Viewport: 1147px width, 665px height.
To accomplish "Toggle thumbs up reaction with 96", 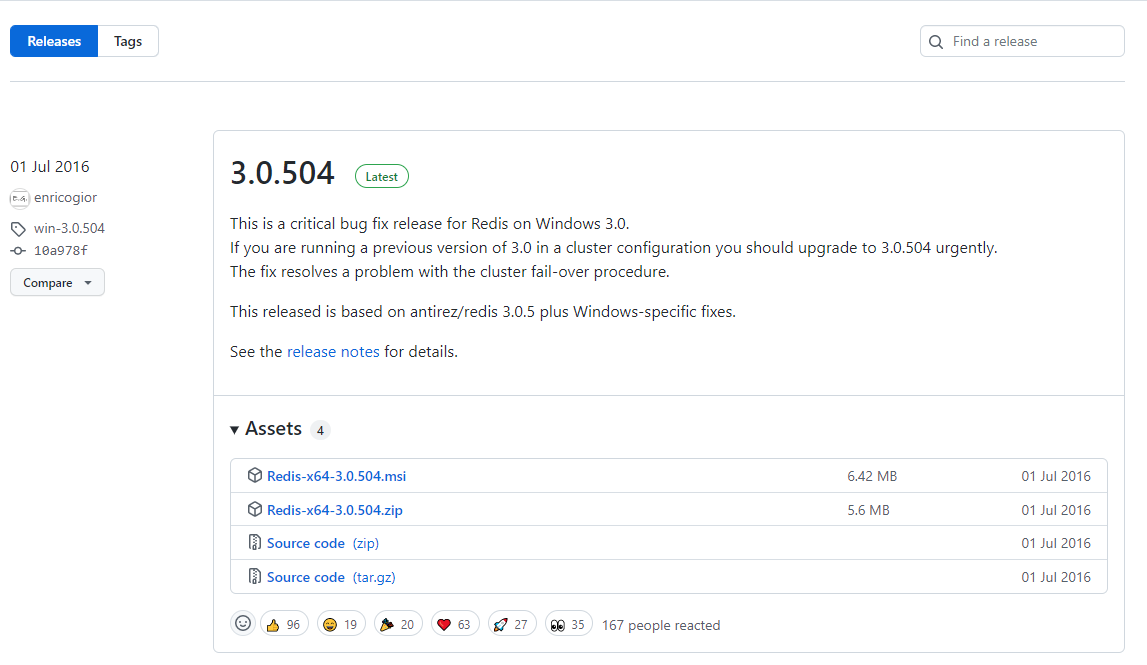I will coord(284,624).
